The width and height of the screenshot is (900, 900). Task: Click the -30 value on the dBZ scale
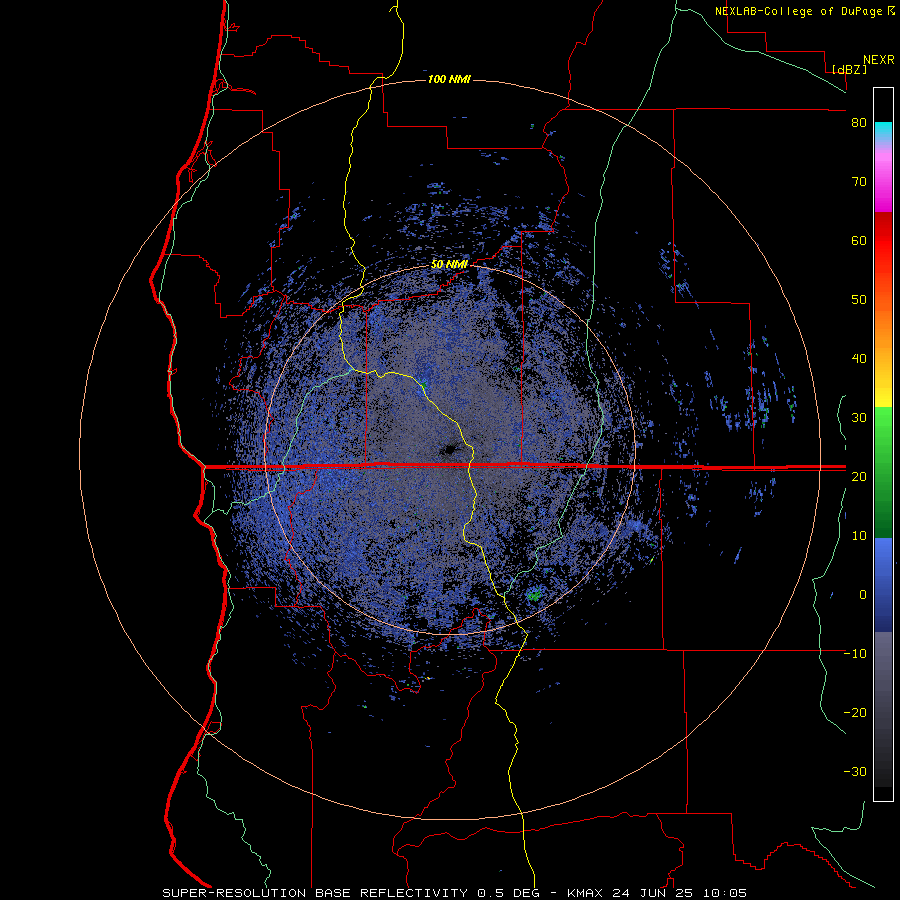855,771
